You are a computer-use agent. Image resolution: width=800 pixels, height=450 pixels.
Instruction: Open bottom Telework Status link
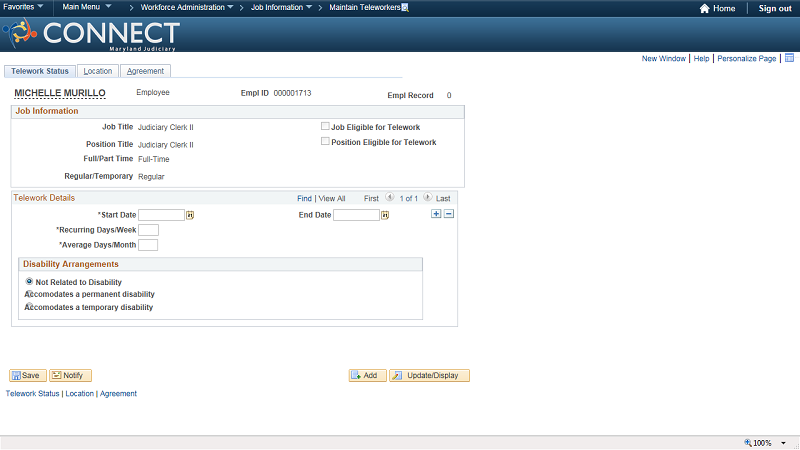(x=32, y=393)
